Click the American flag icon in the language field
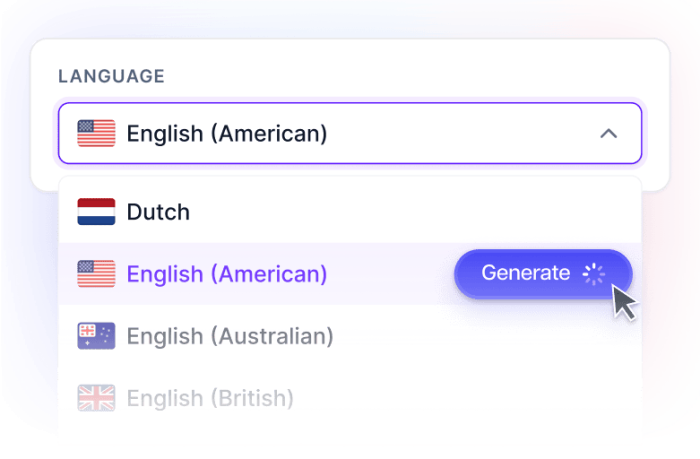 coord(96,133)
